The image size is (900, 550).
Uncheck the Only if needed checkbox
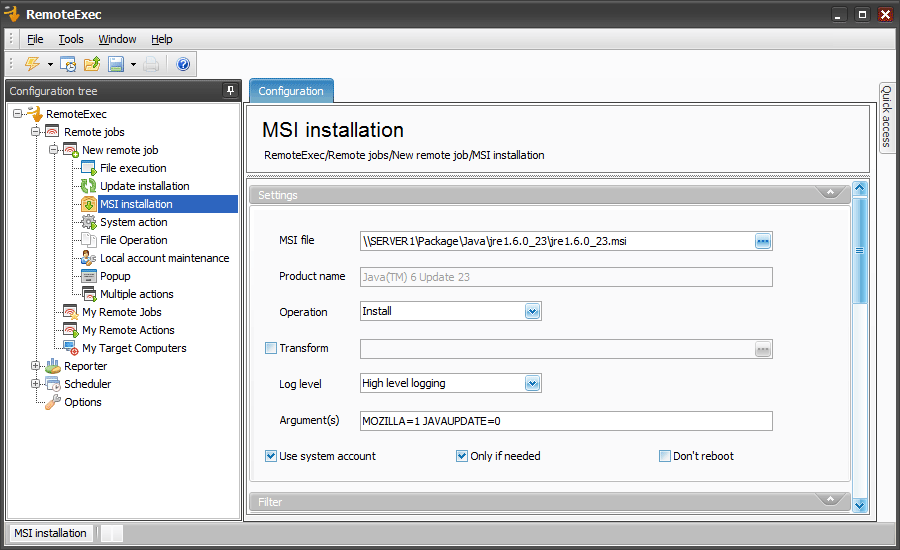point(462,456)
